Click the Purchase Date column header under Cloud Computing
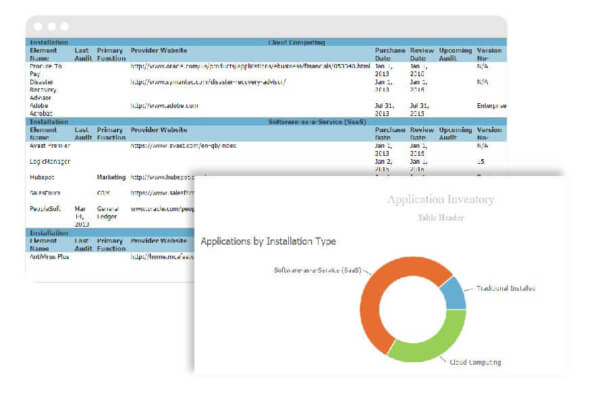The image size is (600, 408). [x=390, y=55]
